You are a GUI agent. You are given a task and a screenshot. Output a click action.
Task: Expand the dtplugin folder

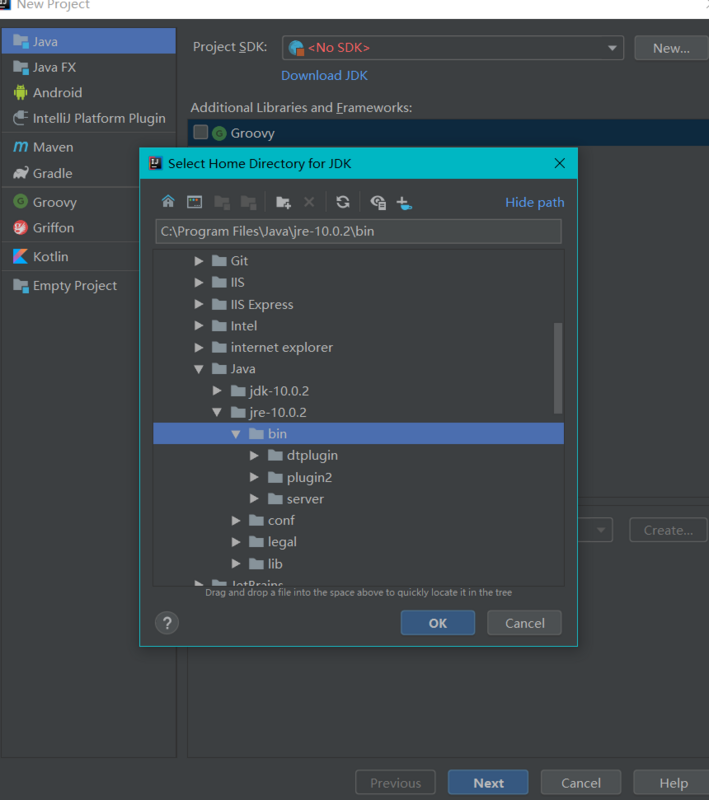click(x=254, y=456)
